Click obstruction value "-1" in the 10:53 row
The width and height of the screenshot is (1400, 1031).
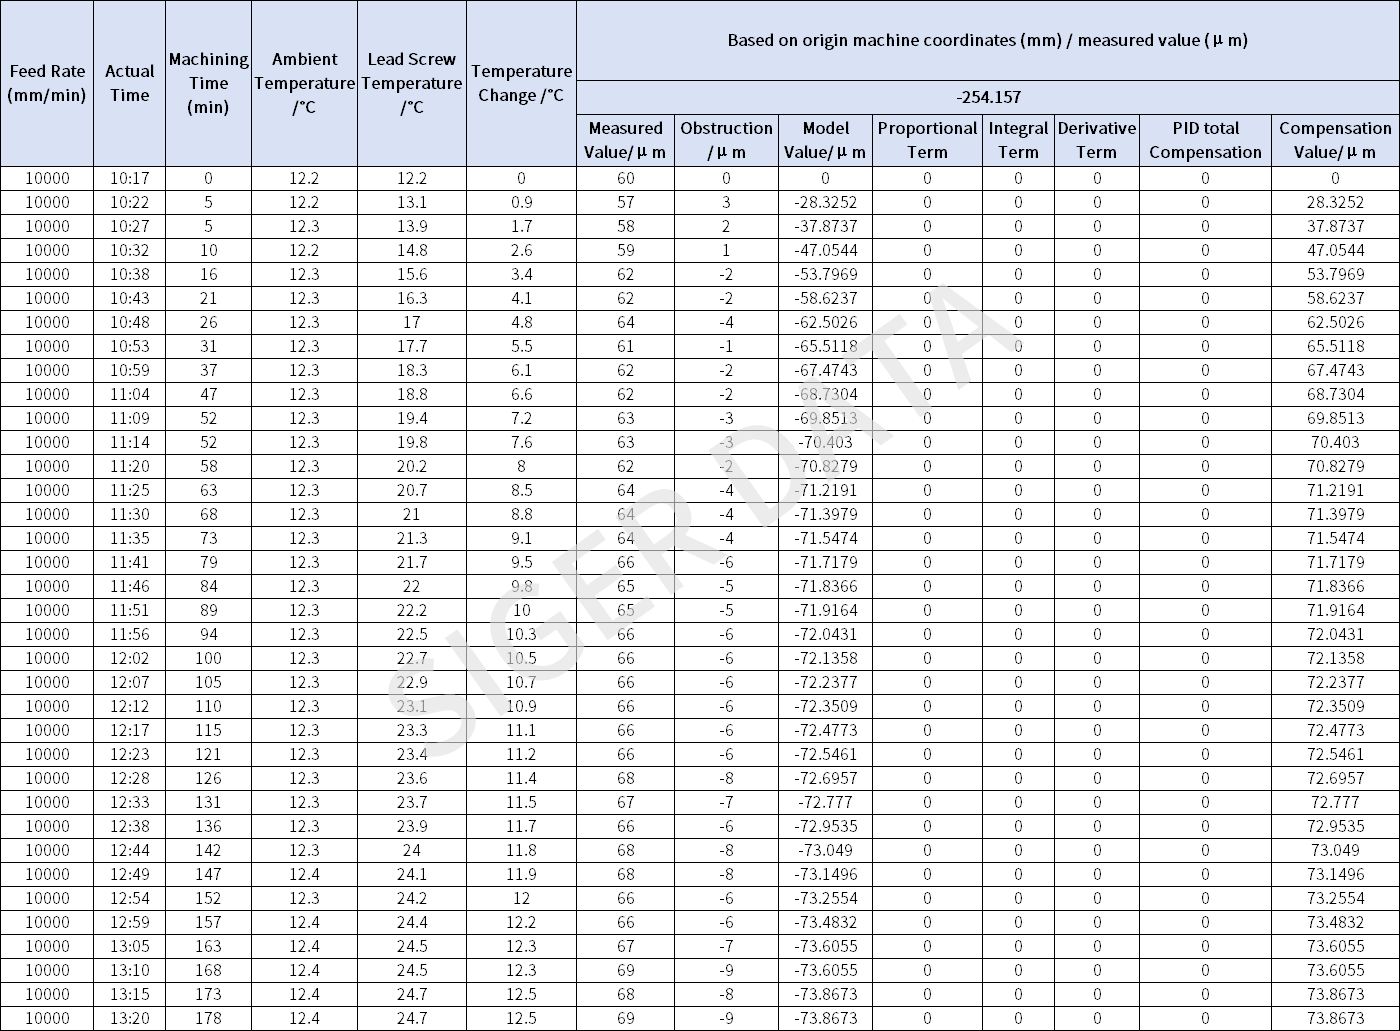pyautogui.click(x=726, y=346)
